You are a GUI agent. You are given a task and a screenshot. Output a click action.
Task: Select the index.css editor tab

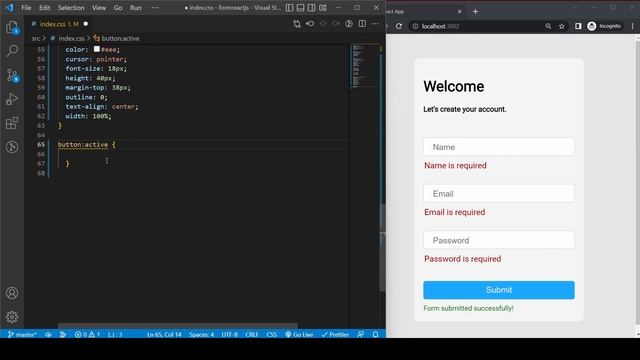(x=59, y=24)
